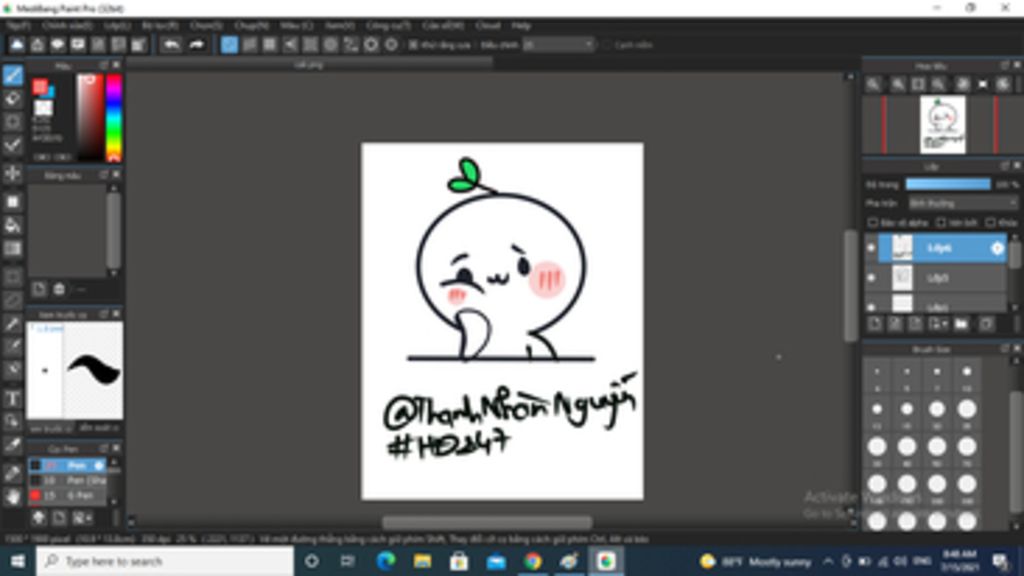Hide the selected top layer via eye icon
Screen dimensions: 1024x576
pyautogui.click(x=871, y=248)
